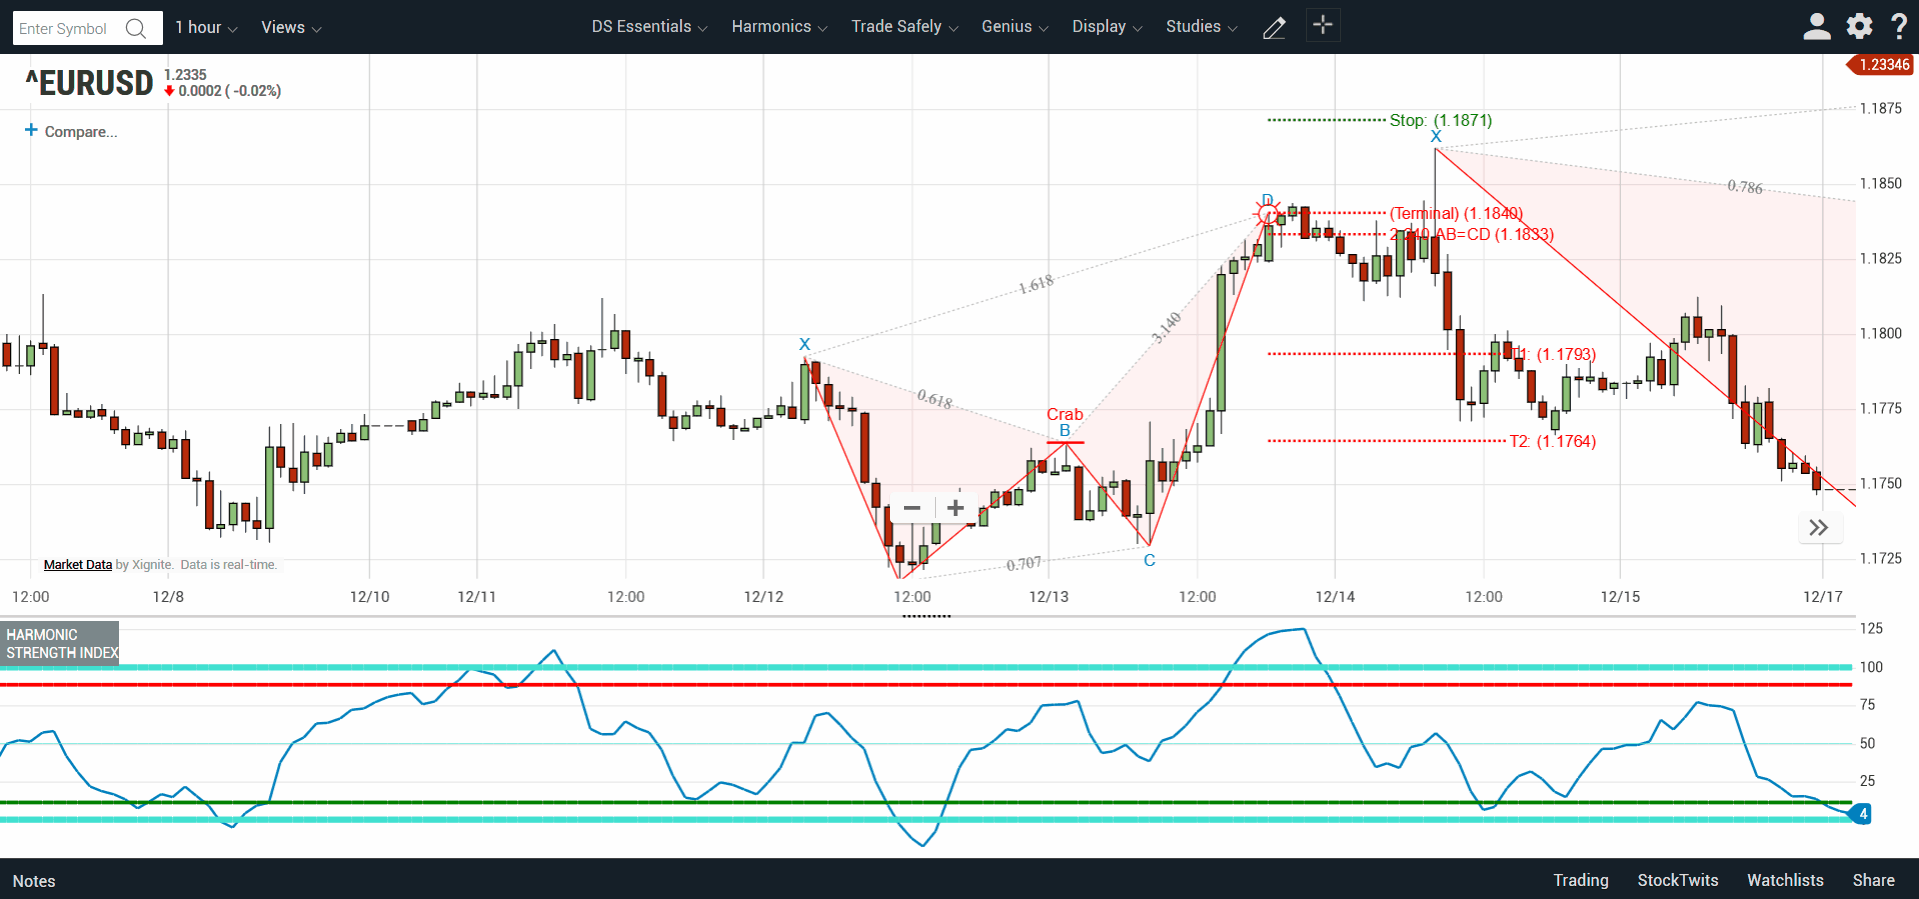Grab the dotted panel divider handle
The image size is (1919, 899).
click(x=926, y=616)
